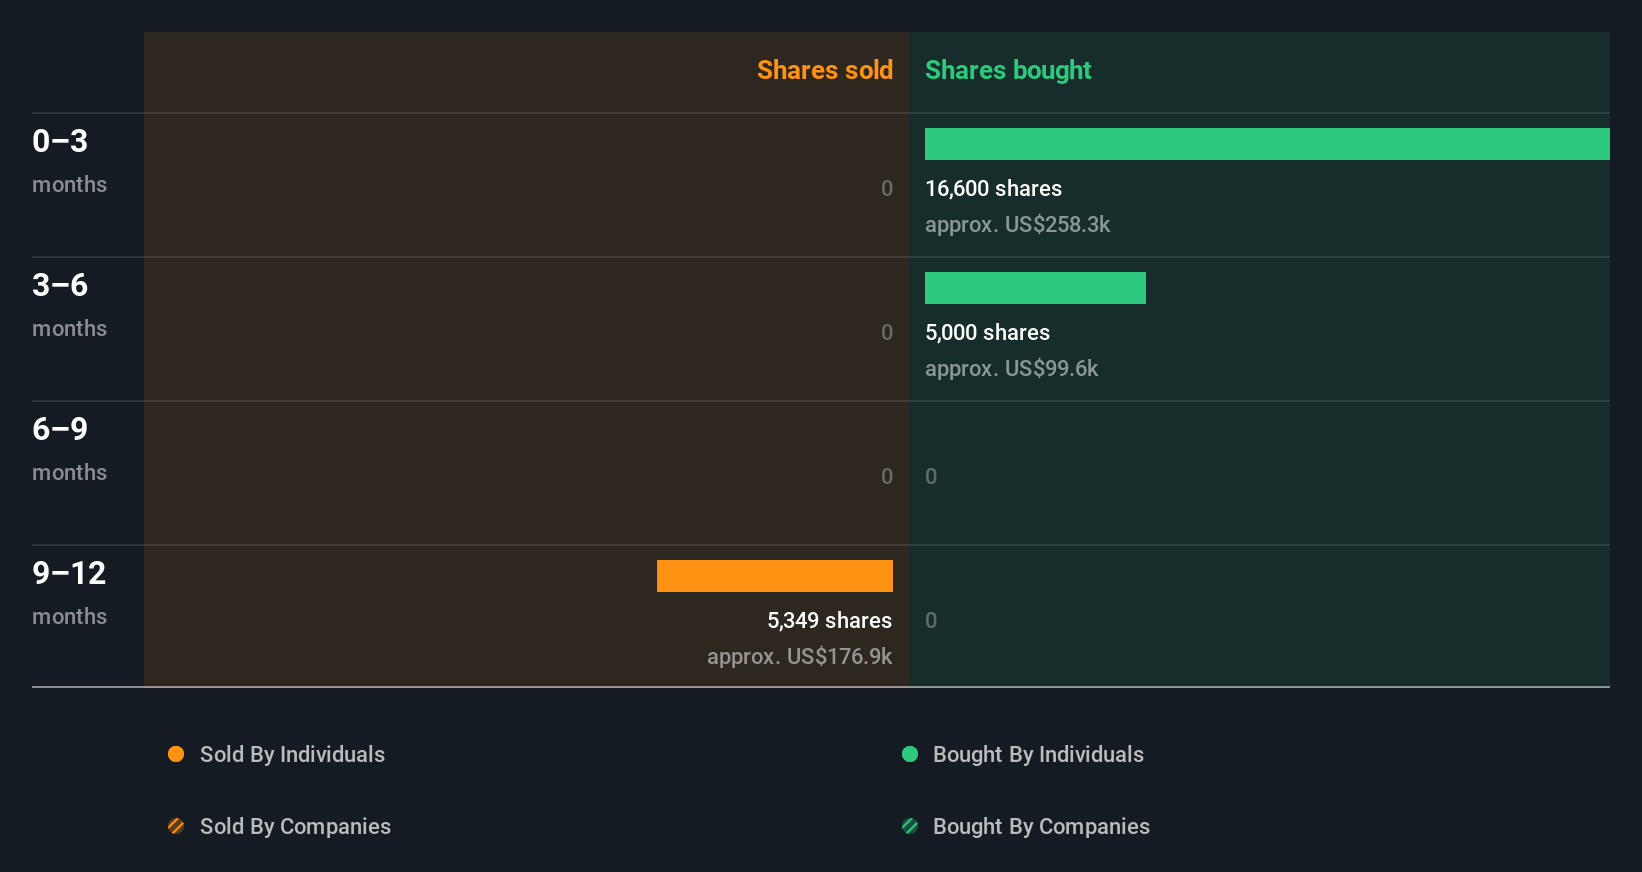Click the striped Sold By Companies legend icon
1642x872 pixels.
(176, 826)
